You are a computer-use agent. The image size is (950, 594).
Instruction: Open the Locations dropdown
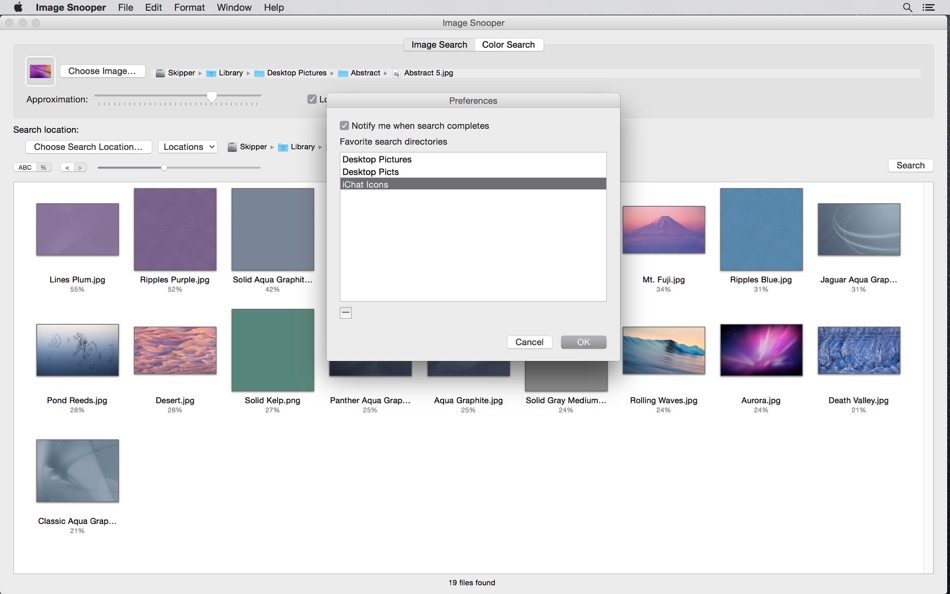coord(187,146)
